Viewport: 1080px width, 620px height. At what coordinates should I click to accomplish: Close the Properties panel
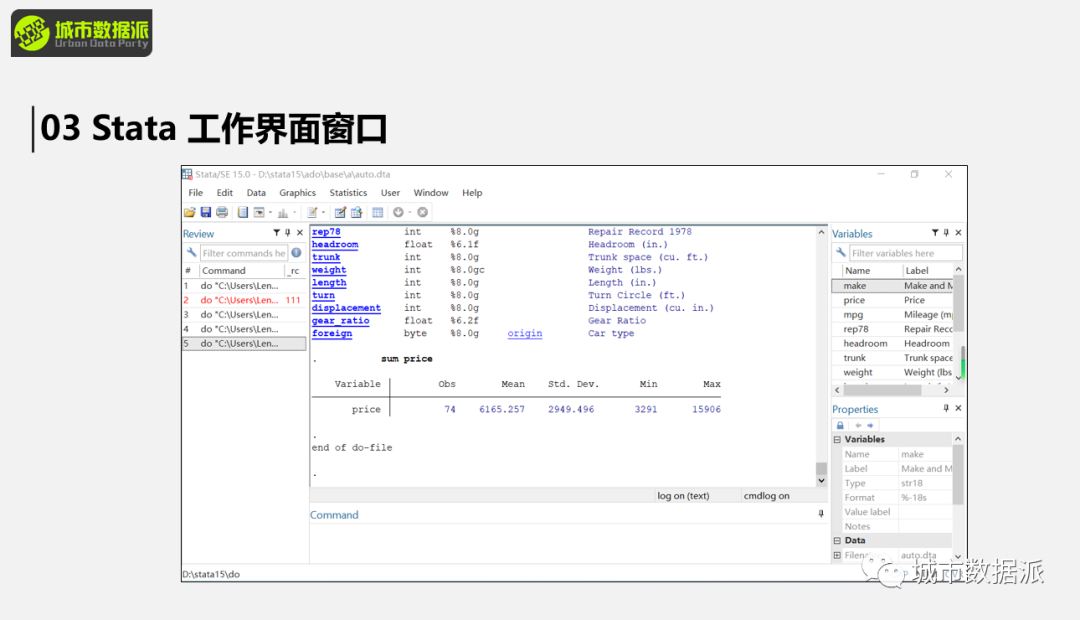(x=958, y=409)
